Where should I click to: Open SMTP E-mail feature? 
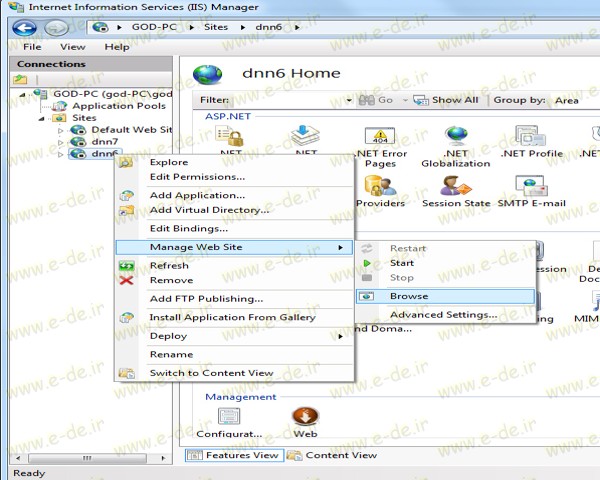tap(532, 191)
